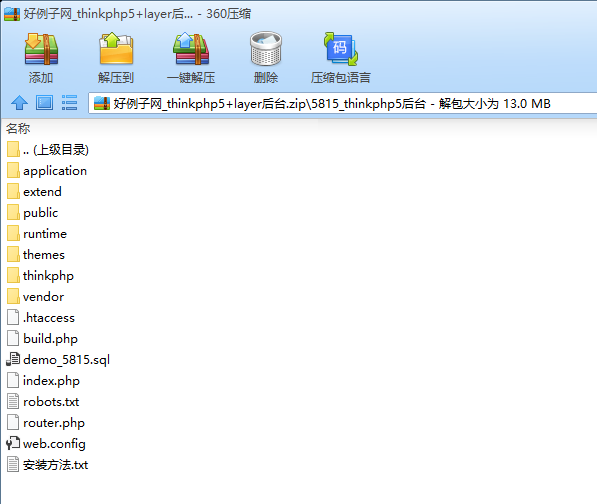Select the .htaccess file
The width and height of the screenshot is (597, 504).
pos(41,317)
